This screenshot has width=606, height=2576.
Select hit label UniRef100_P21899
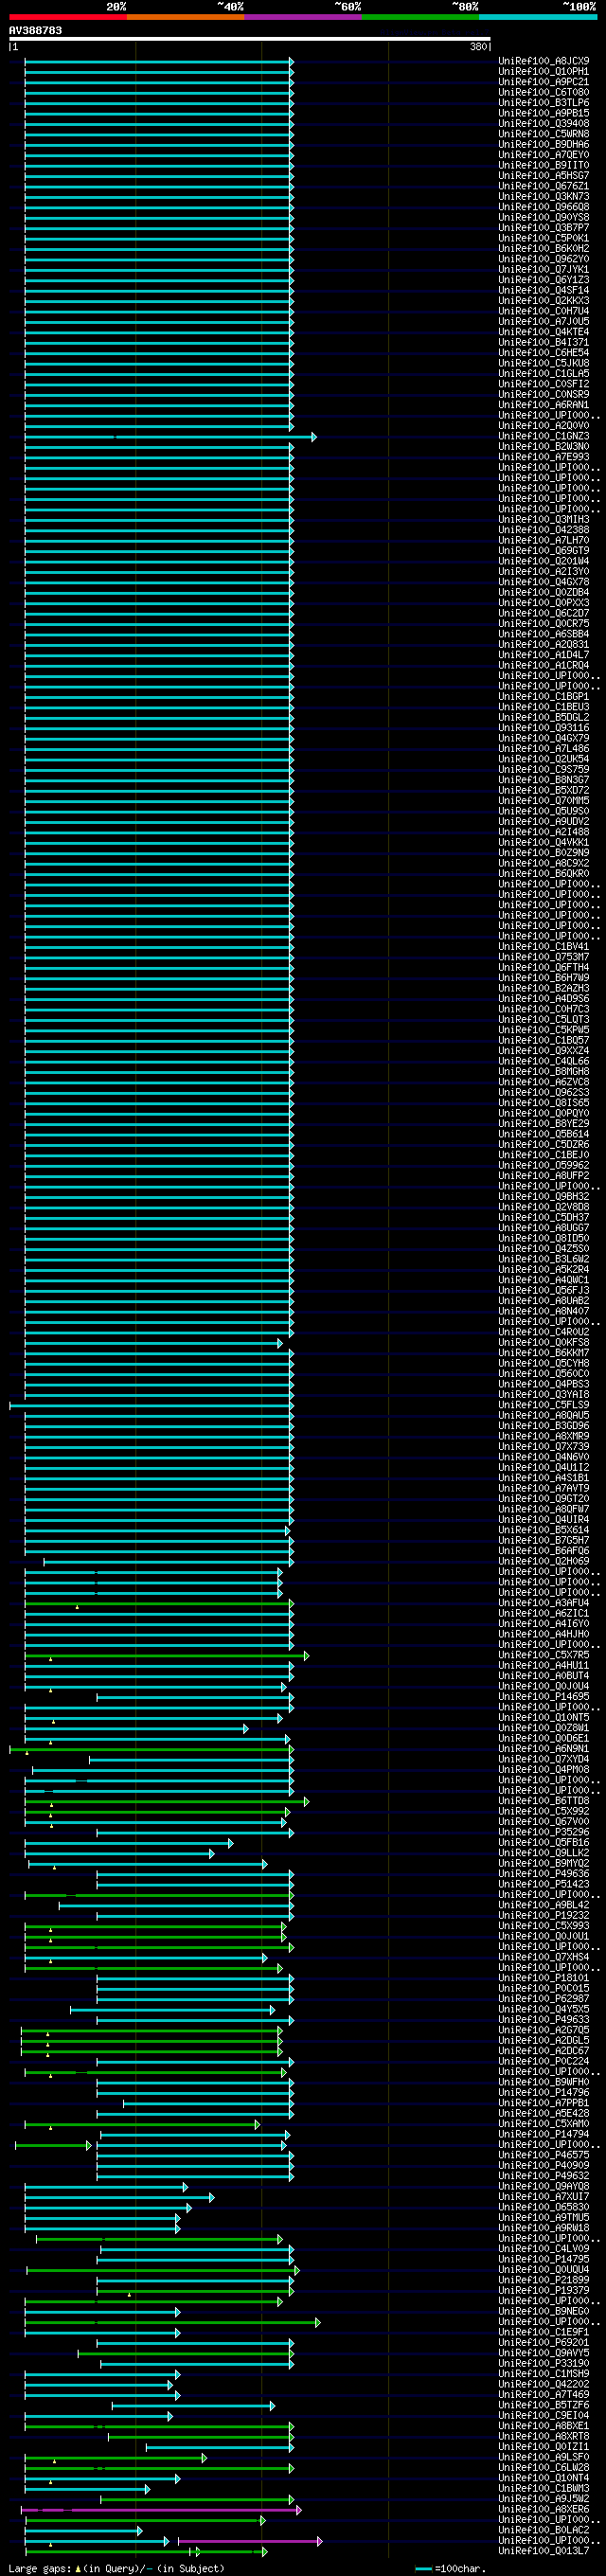click(x=544, y=2280)
